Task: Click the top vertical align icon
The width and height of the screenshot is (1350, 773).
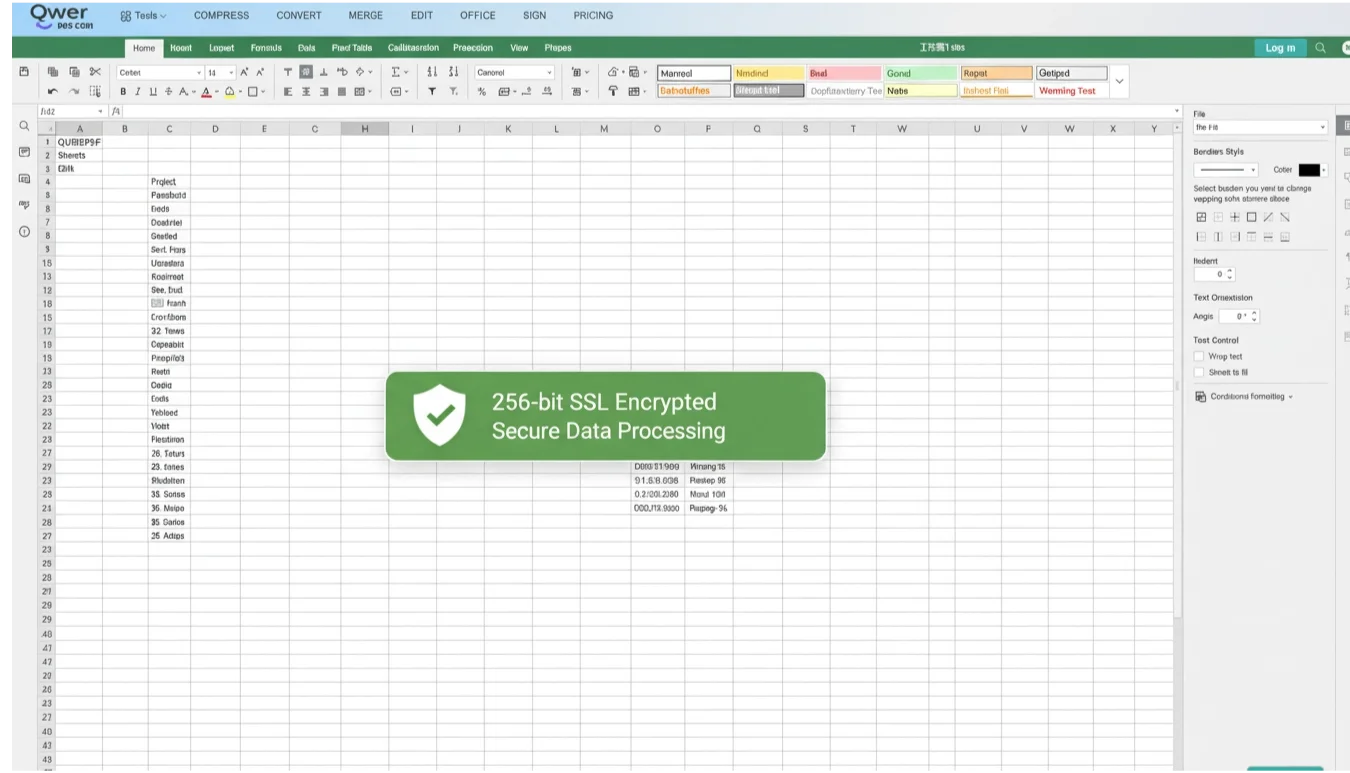Action: click(x=288, y=72)
